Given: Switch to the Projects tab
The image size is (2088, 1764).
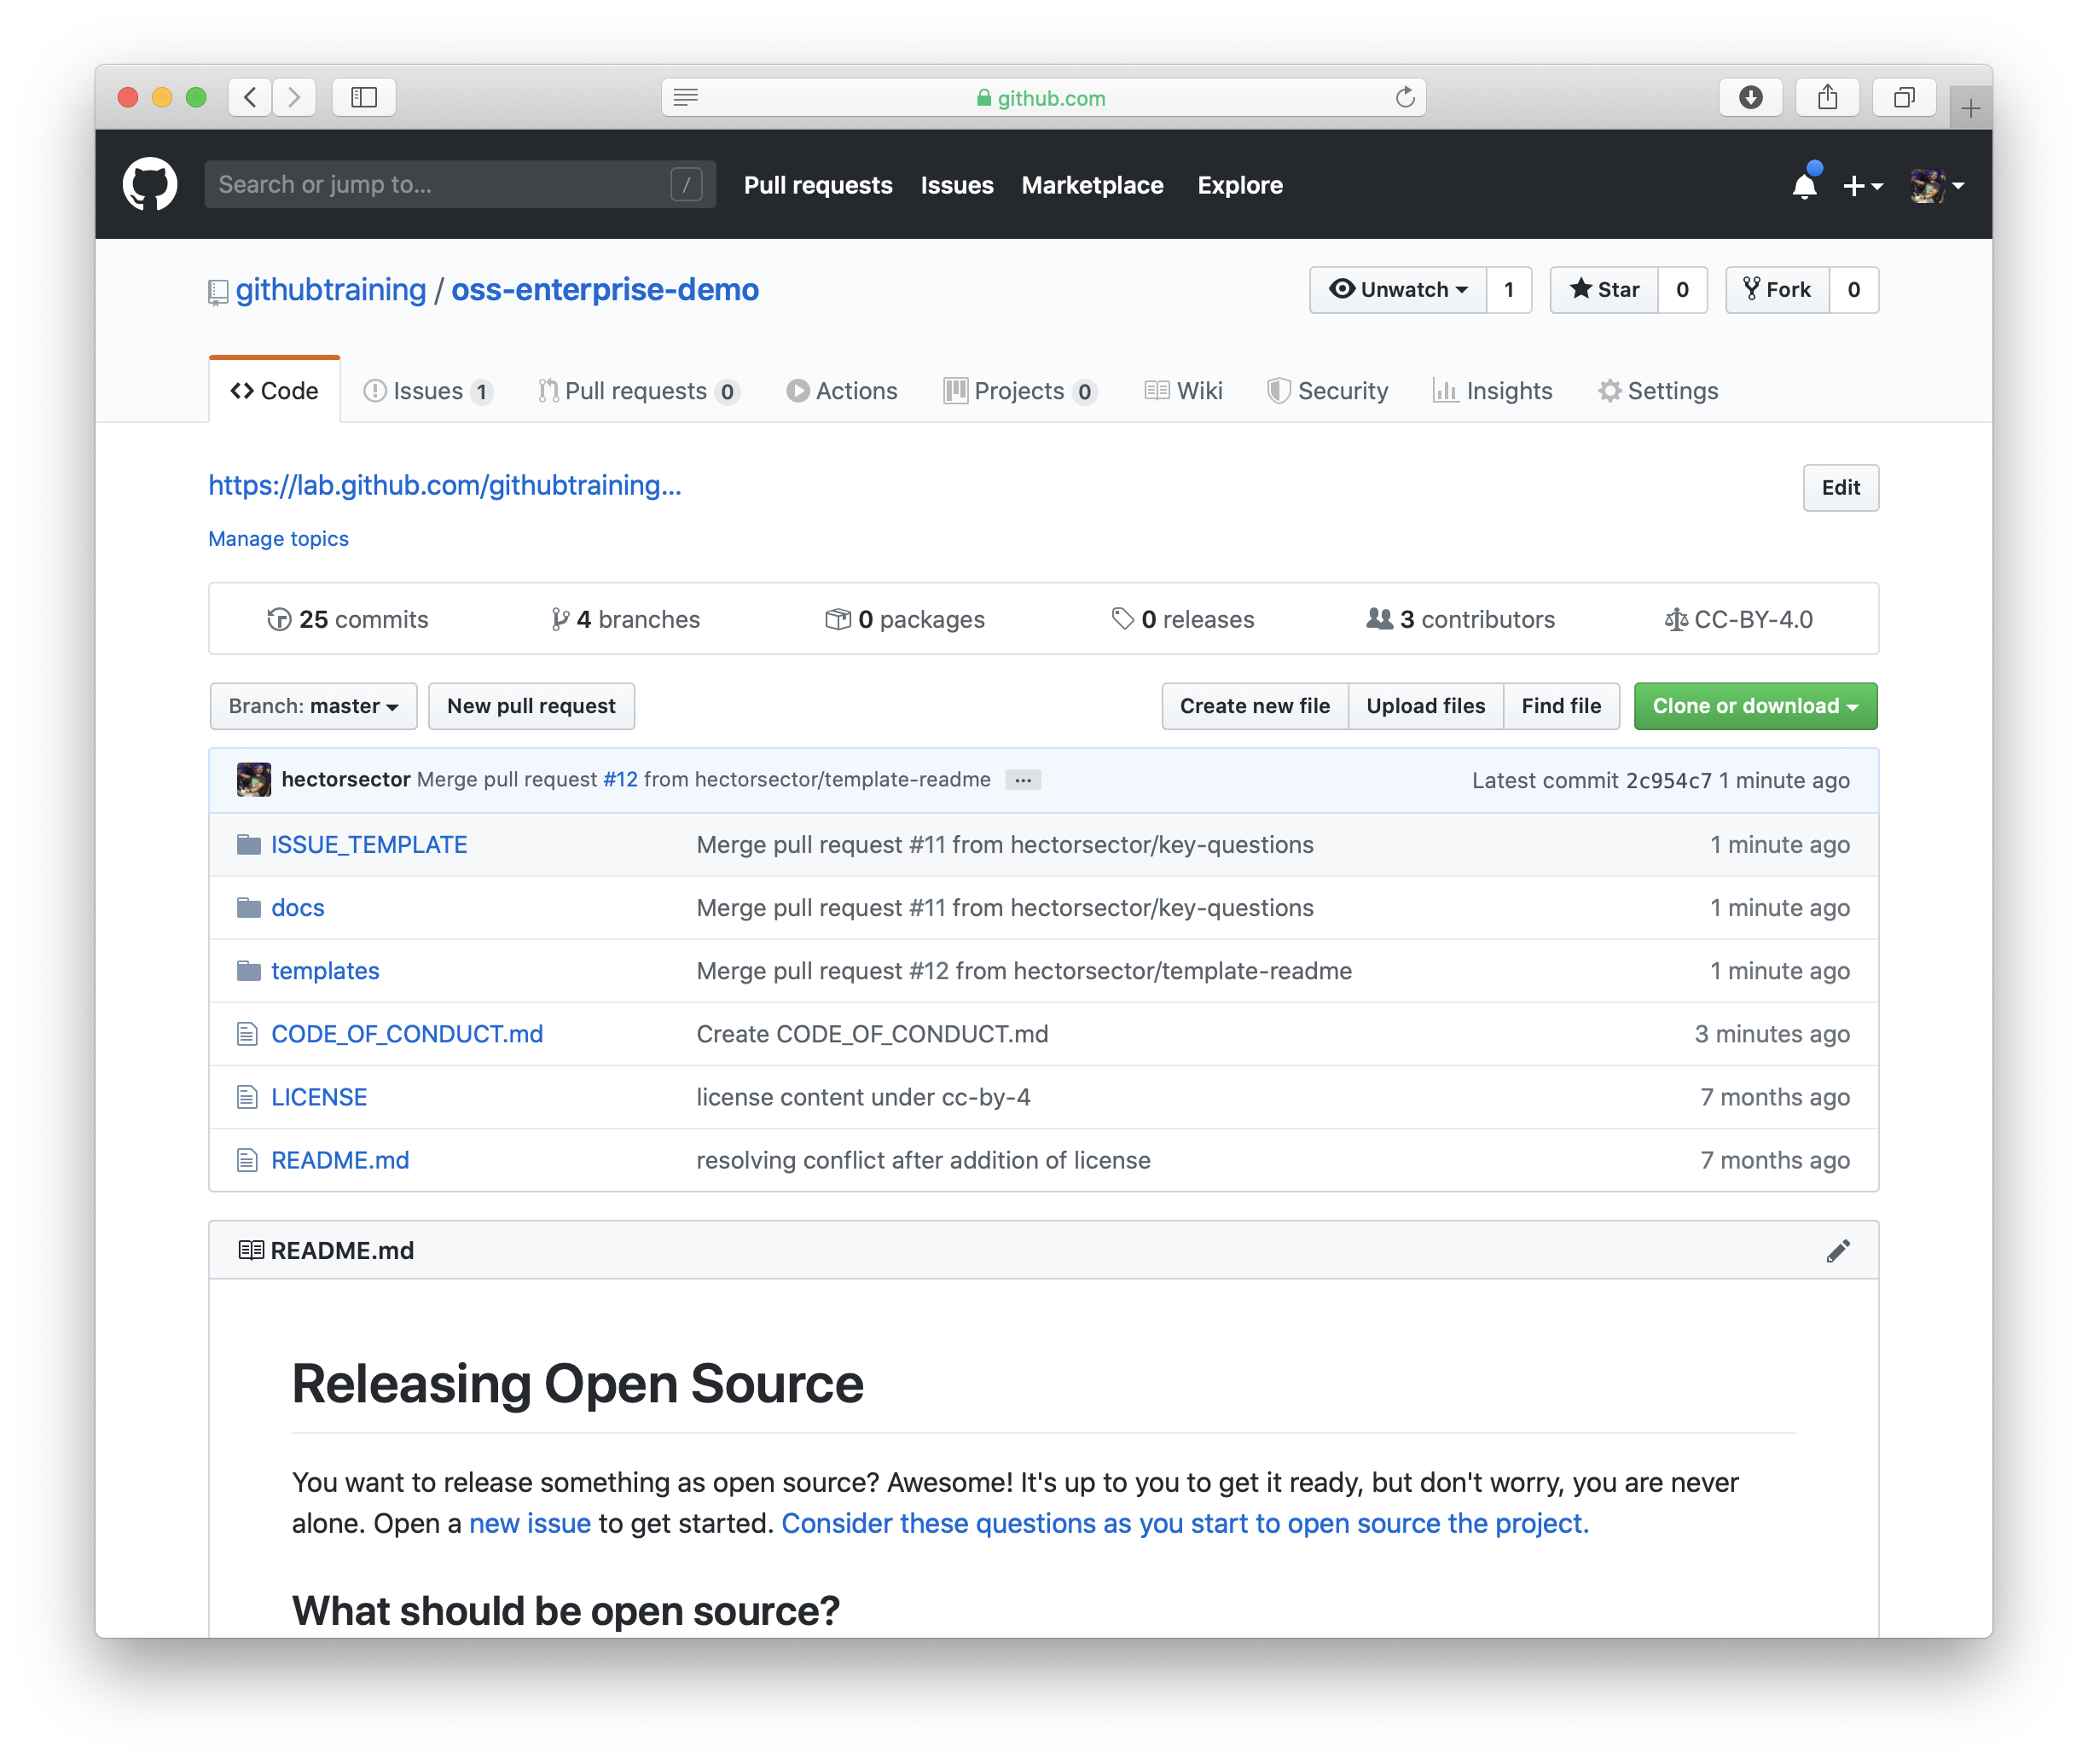Looking at the screenshot, I should (x=1020, y=391).
